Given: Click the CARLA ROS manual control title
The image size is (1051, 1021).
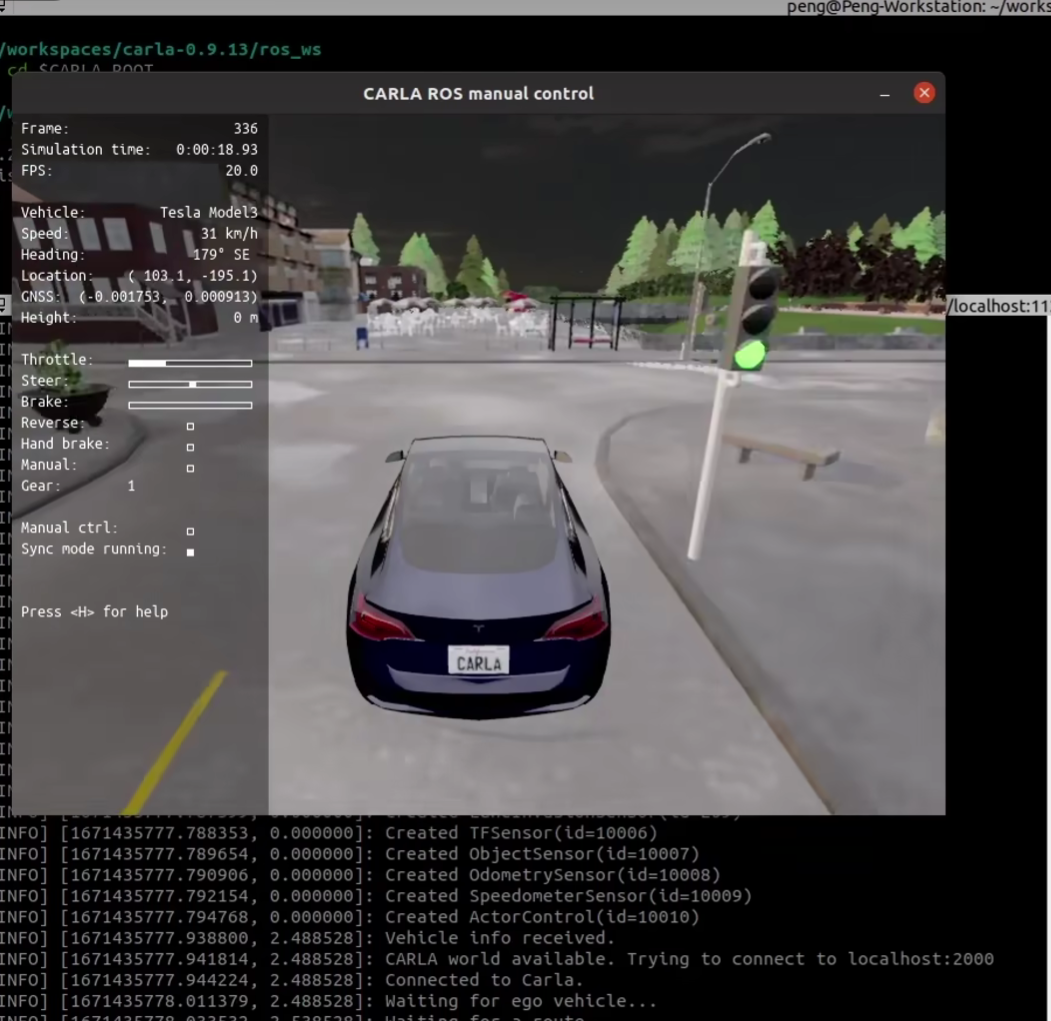Looking at the screenshot, I should [479, 94].
